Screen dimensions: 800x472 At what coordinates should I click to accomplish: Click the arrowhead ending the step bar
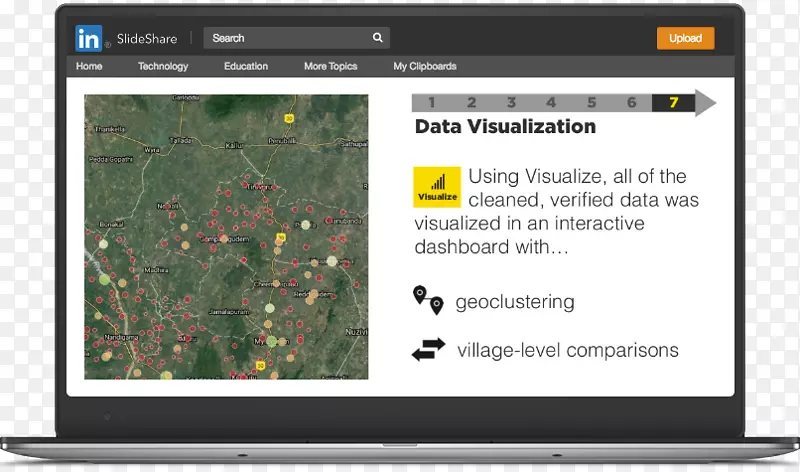tap(705, 102)
